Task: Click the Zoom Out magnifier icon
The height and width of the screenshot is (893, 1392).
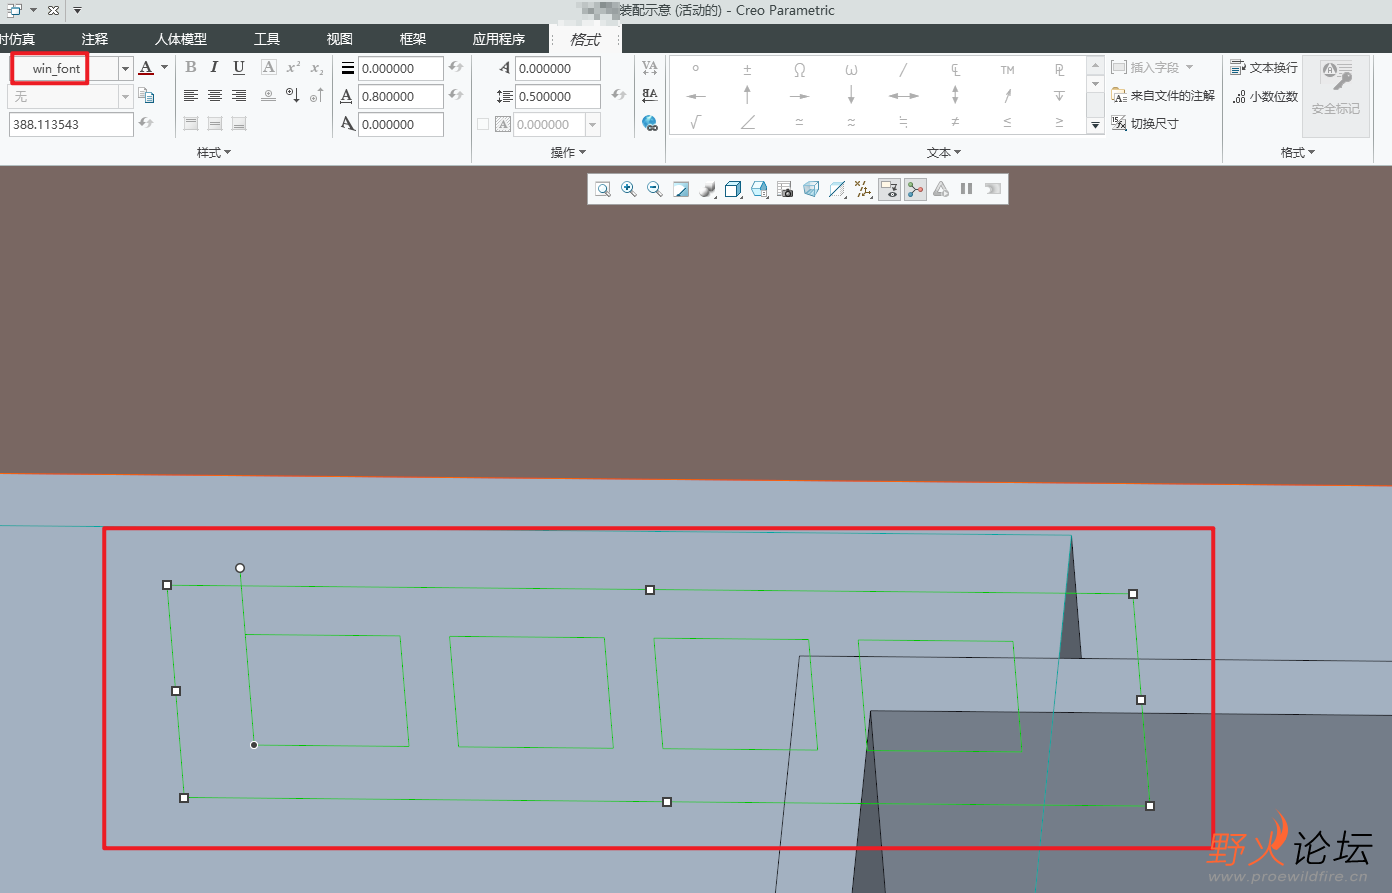Action: pyautogui.click(x=655, y=189)
